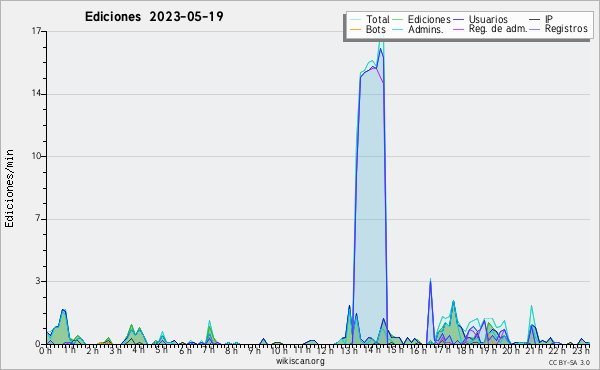Click the x-axis label '1 h'

(70, 350)
